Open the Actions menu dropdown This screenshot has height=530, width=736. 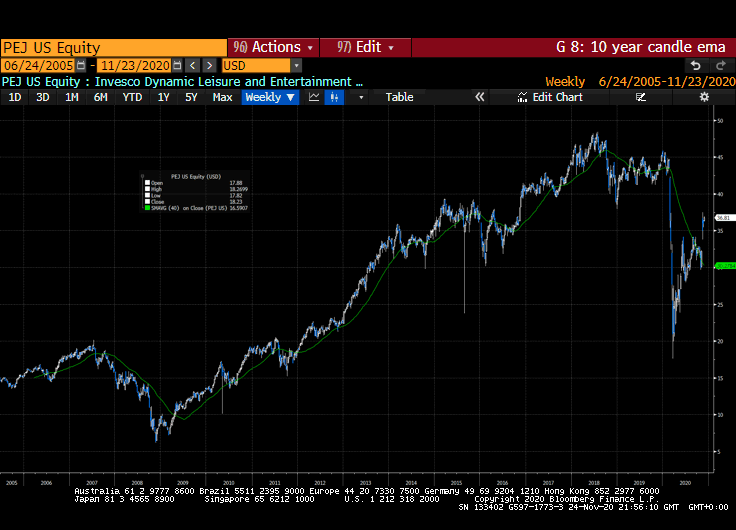(272, 47)
